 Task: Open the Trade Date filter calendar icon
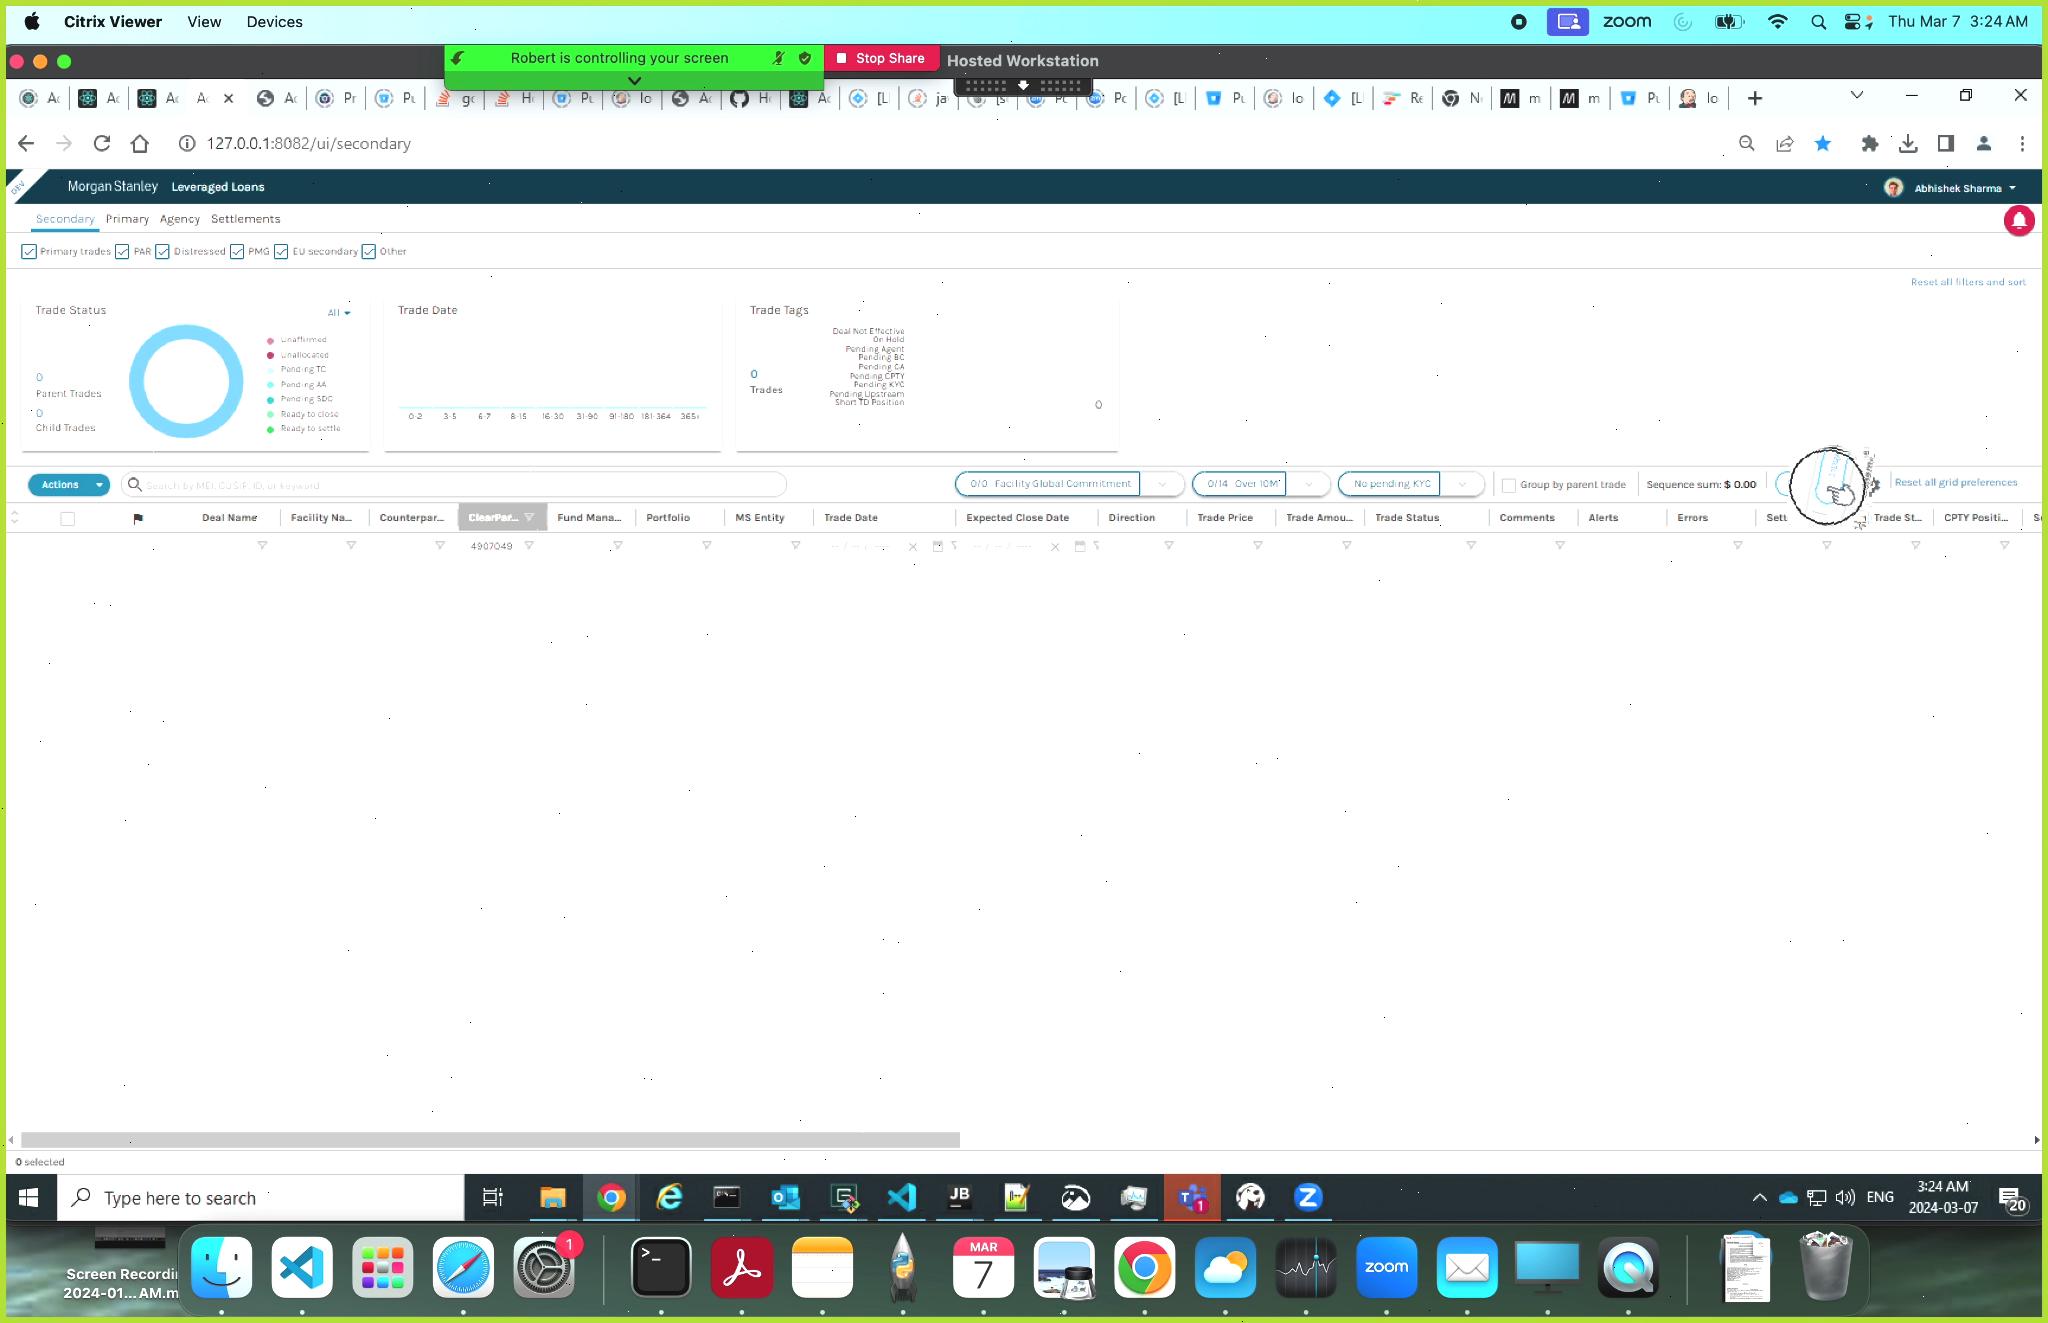click(938, 546)
